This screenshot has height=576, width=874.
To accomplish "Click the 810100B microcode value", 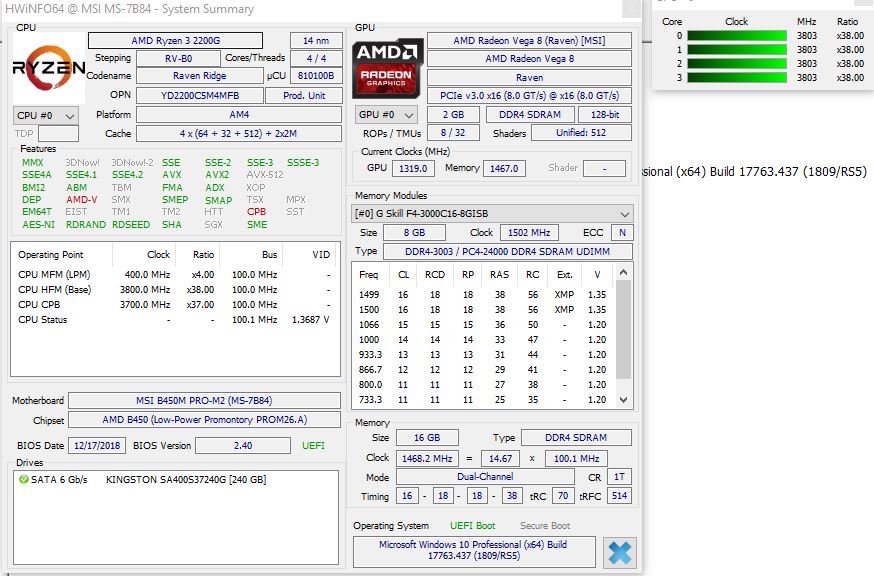I will [315, 76].
